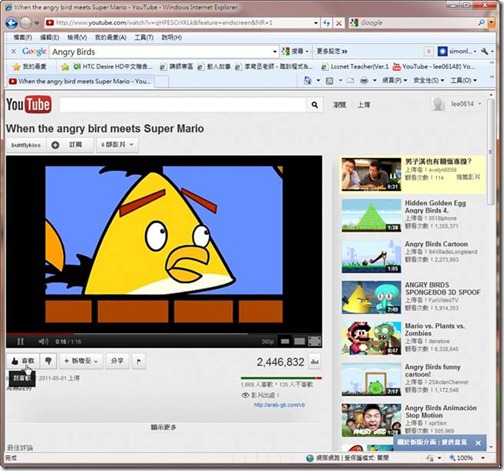Subscribe with the plus subscribe button
The image size is (504, 471).
click(70, 145)
